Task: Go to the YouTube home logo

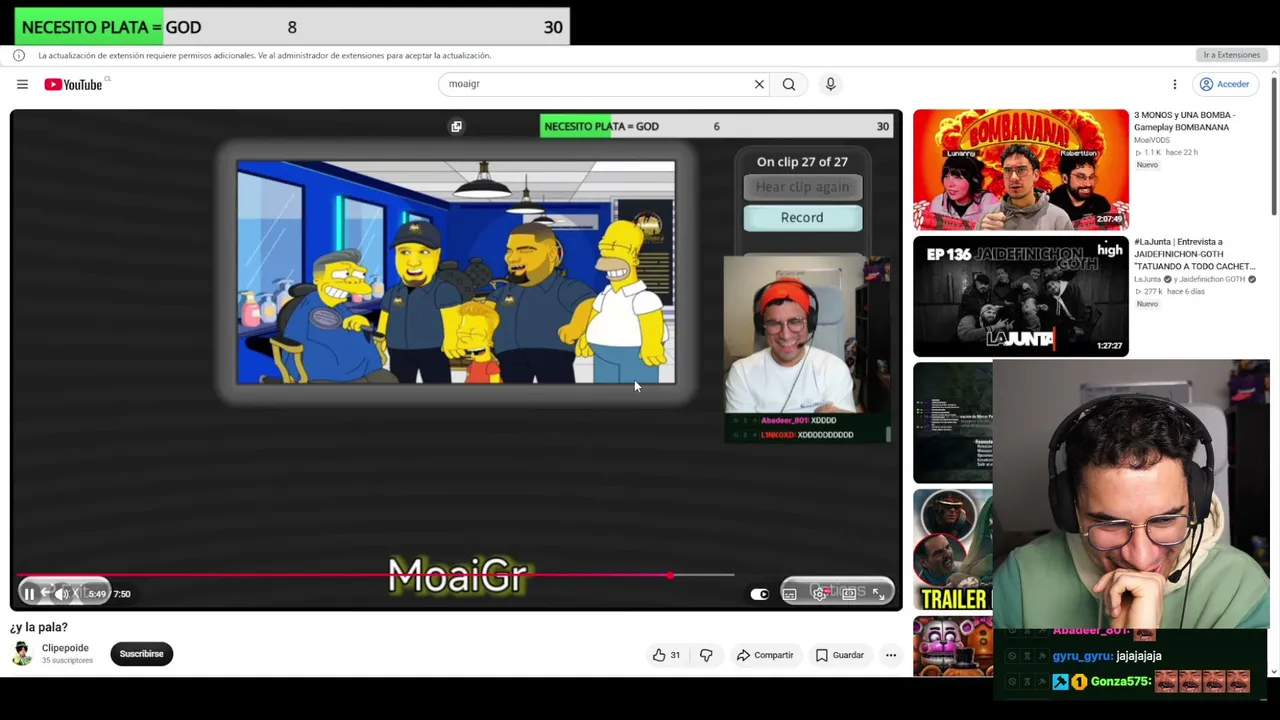Action: pyautogui.click(x=73, y=84)
